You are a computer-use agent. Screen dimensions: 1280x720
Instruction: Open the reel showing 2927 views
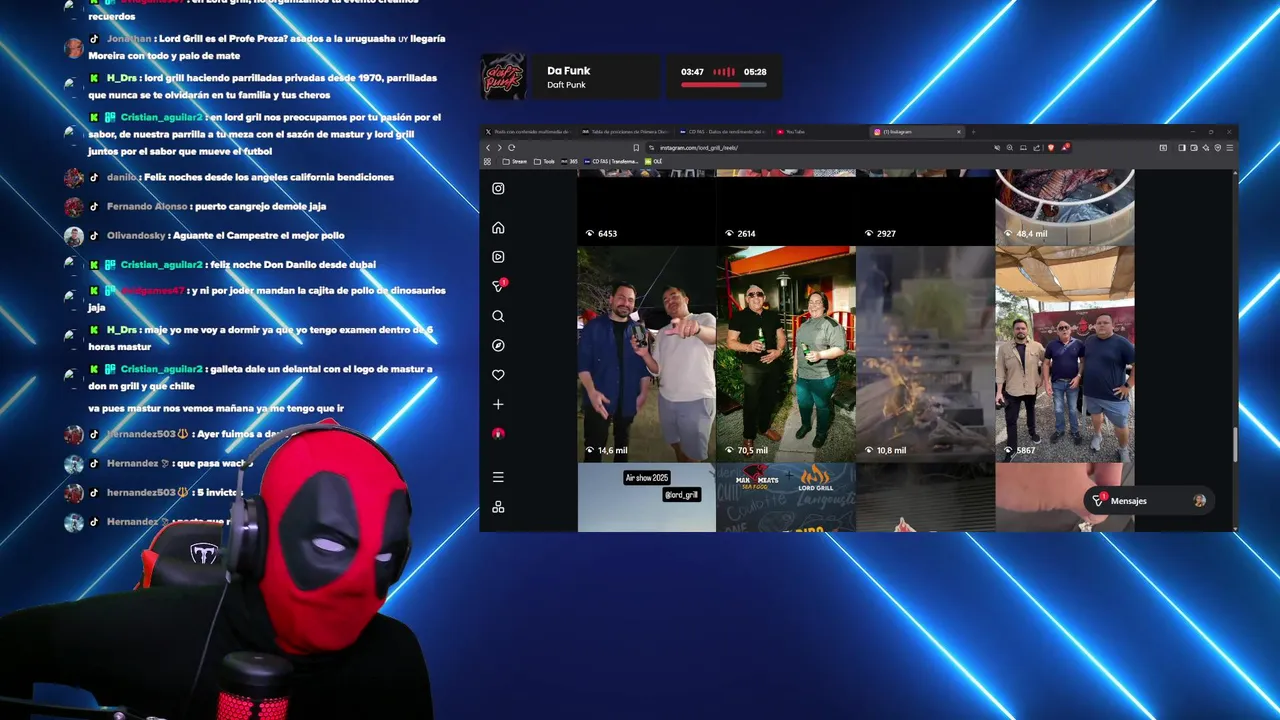925,207
